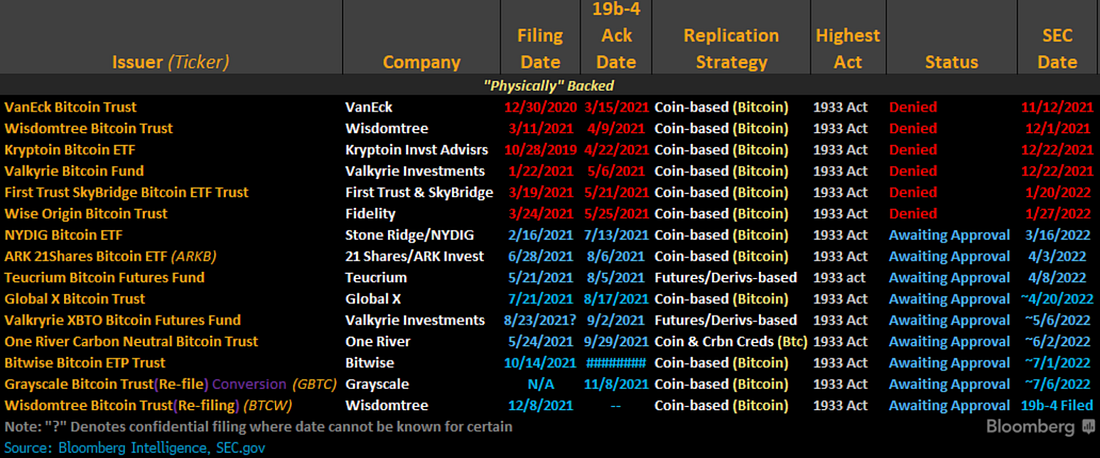Select NYDIG's Awaiting Approval status cell

click(x=949, y=235)
